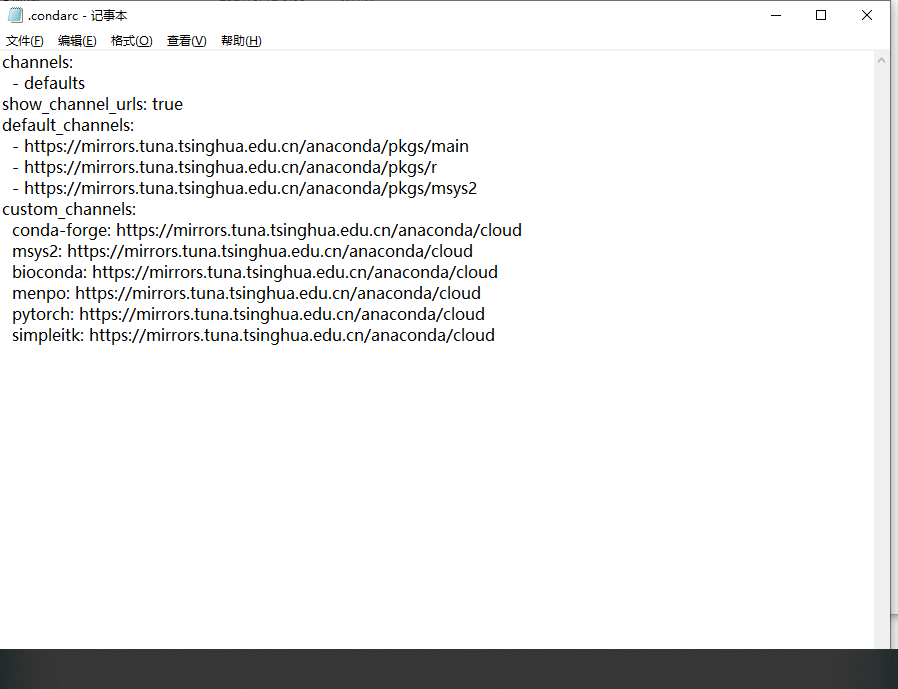Click the scrollbar up arrow

click(x=881, y=60)
